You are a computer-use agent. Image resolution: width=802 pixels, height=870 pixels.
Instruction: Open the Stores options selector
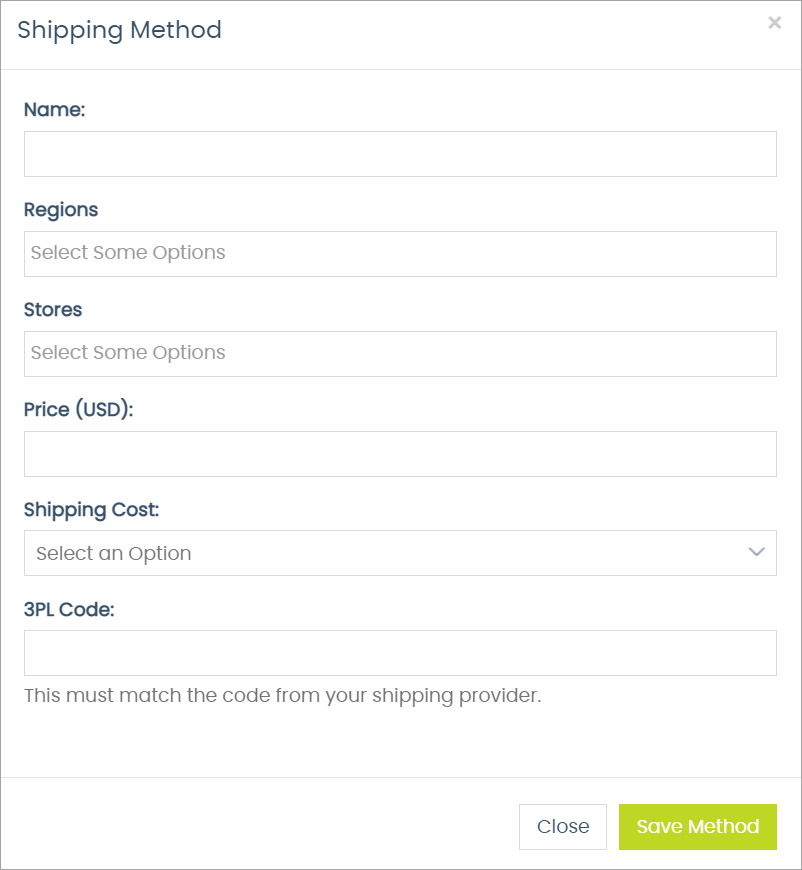[x=400, y=353]
